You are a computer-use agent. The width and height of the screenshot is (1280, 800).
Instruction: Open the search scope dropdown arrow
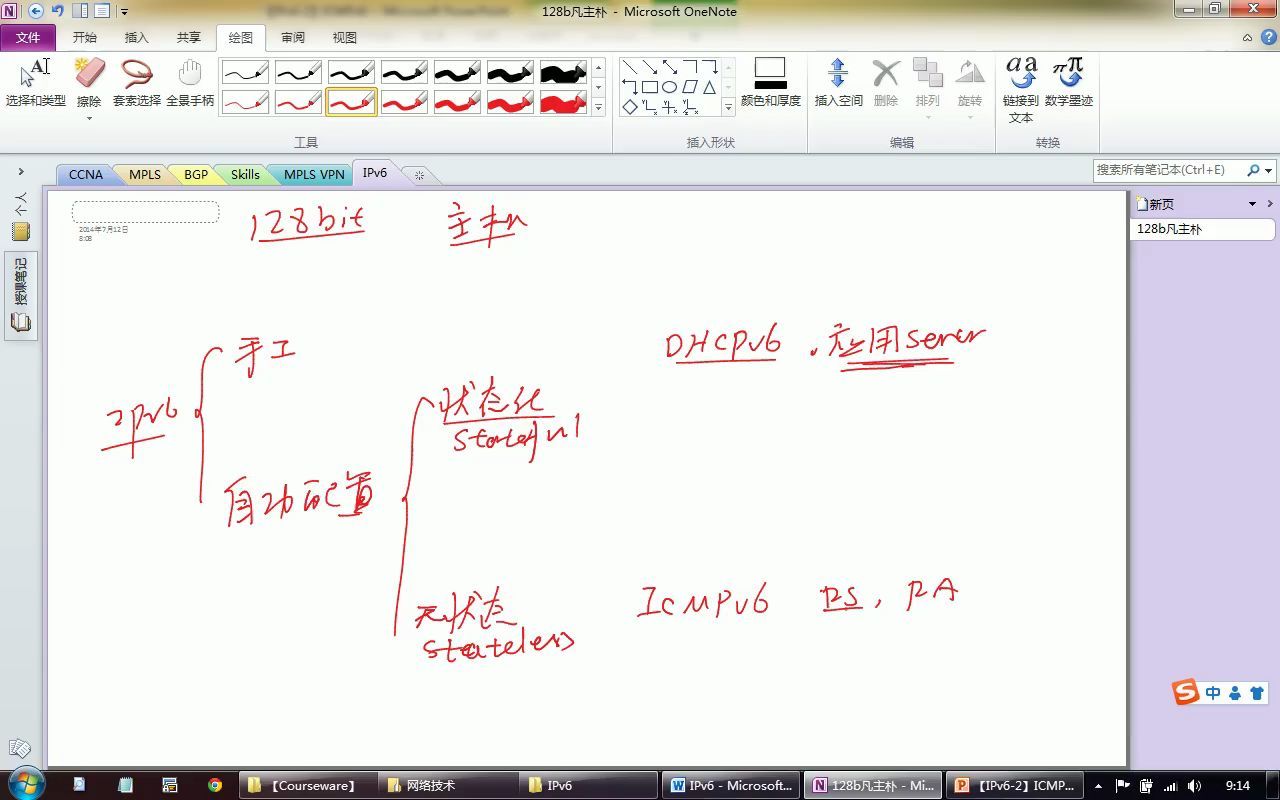[x=1268, y=171]
